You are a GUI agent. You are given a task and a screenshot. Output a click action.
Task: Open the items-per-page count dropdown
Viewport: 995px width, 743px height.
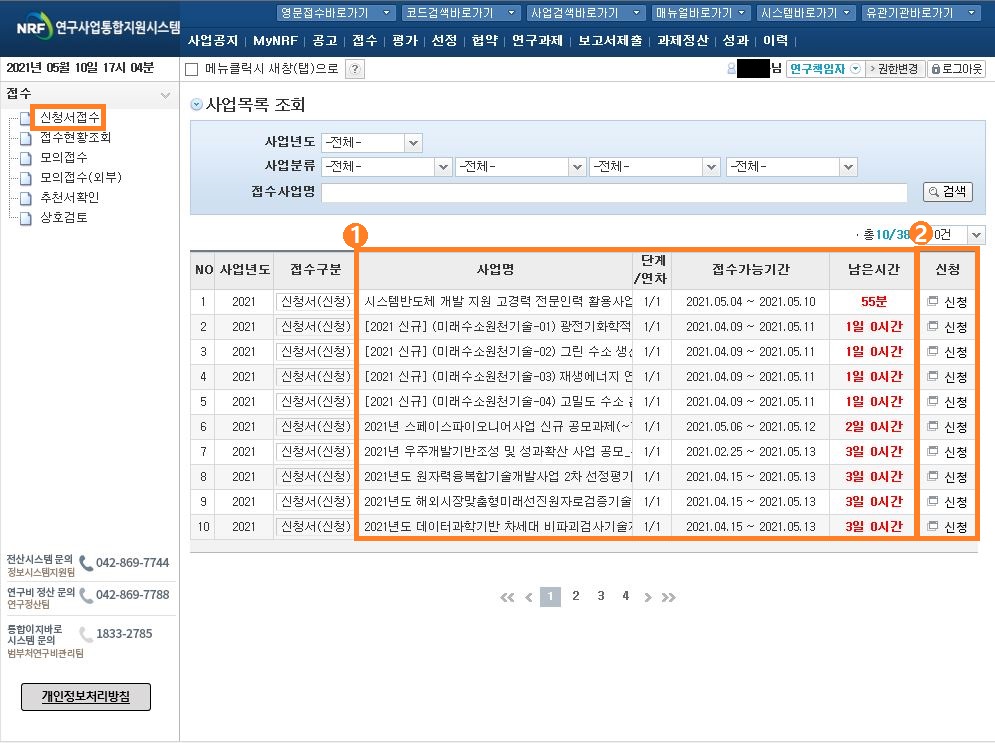coord(961,234)
